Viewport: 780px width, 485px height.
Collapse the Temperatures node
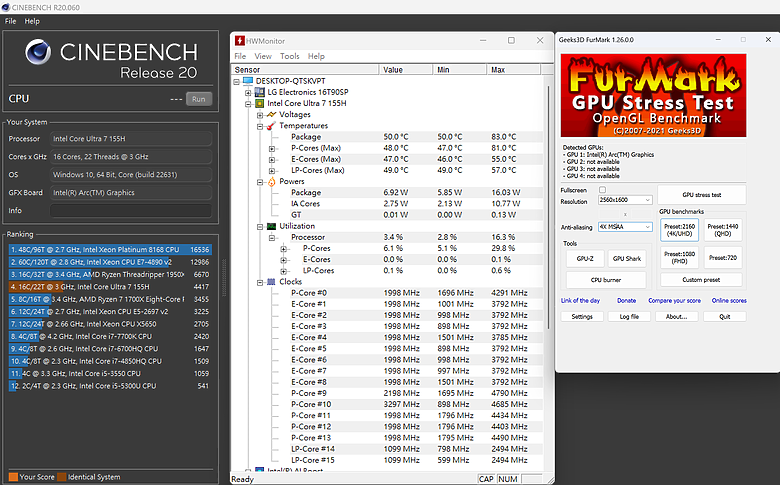coord(260,126)
